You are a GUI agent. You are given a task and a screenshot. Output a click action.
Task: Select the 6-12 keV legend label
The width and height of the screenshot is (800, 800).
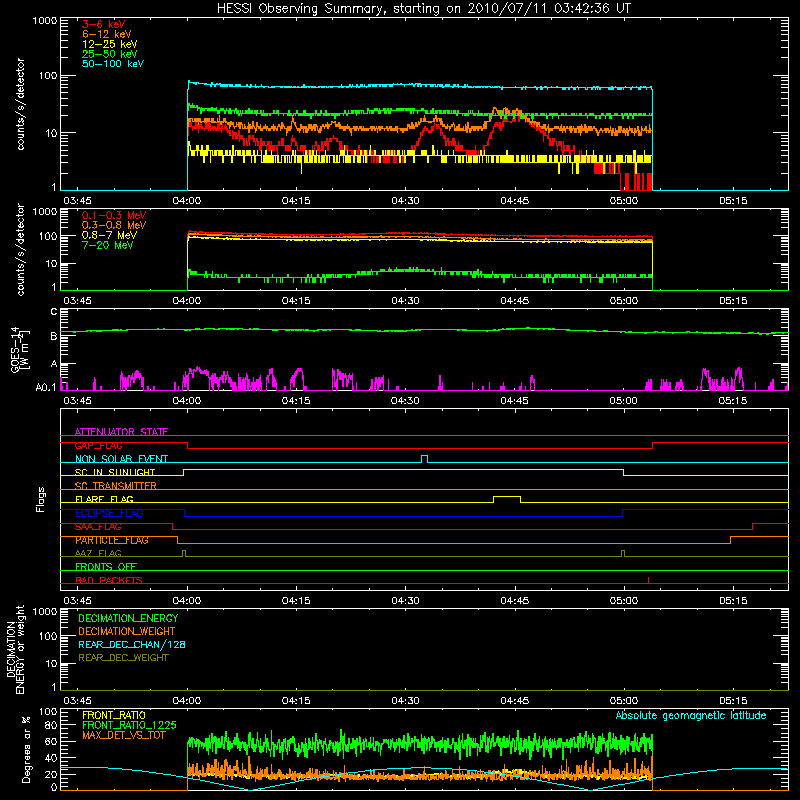tap(107, 34)
